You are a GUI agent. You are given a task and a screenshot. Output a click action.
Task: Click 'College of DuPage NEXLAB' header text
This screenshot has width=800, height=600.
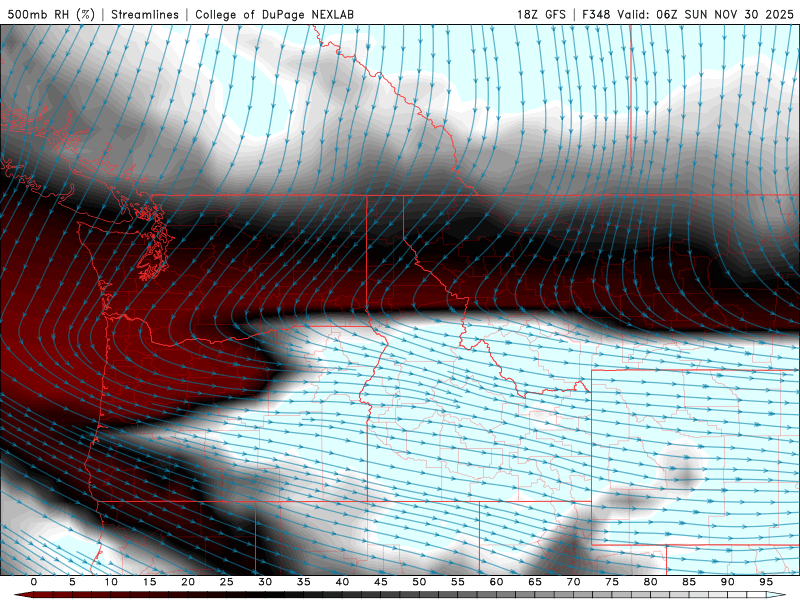(x=274, y=14)
